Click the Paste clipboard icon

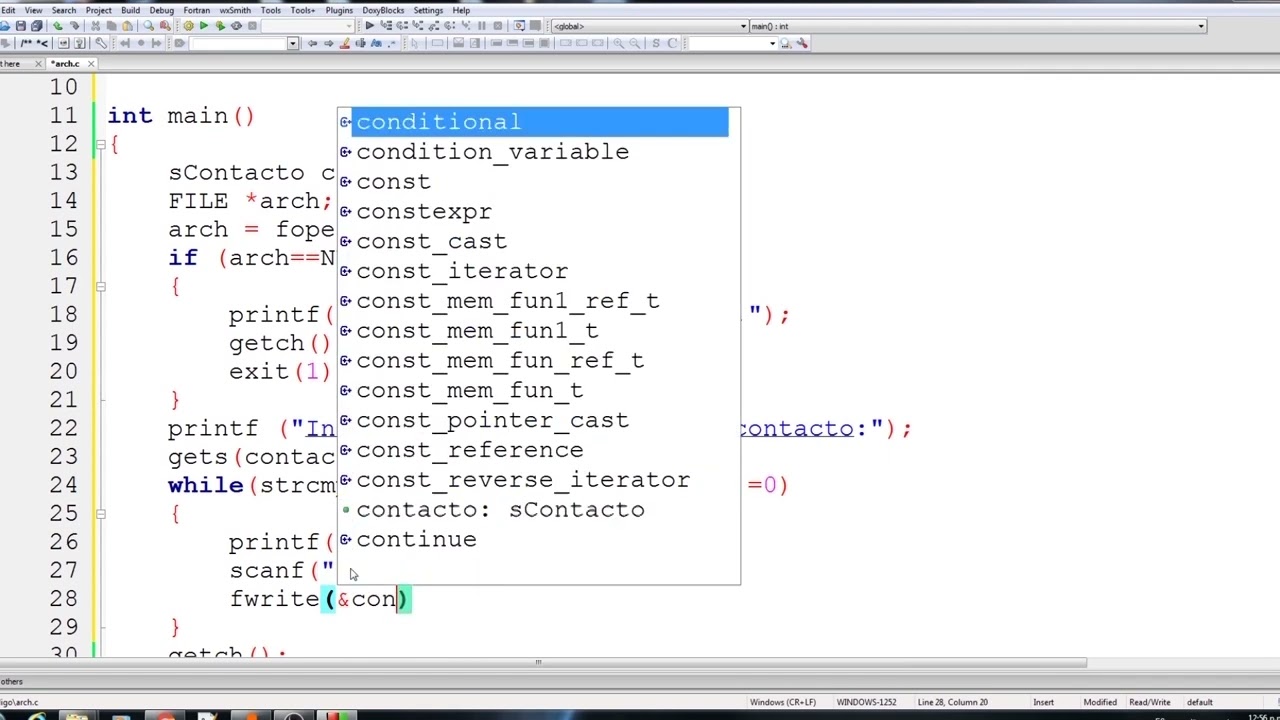pyautogui.click(x=127, y=25)
